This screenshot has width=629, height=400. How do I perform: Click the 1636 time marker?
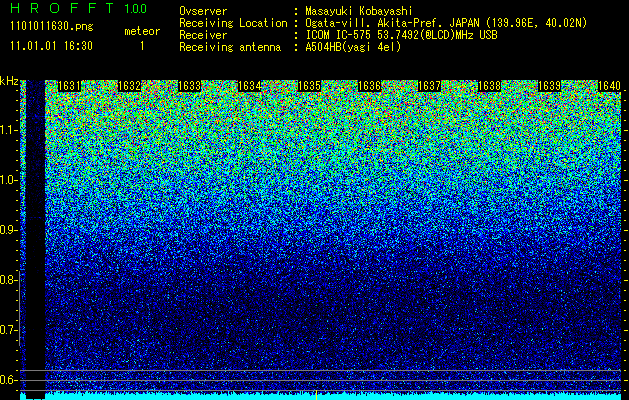pos(369,86)
